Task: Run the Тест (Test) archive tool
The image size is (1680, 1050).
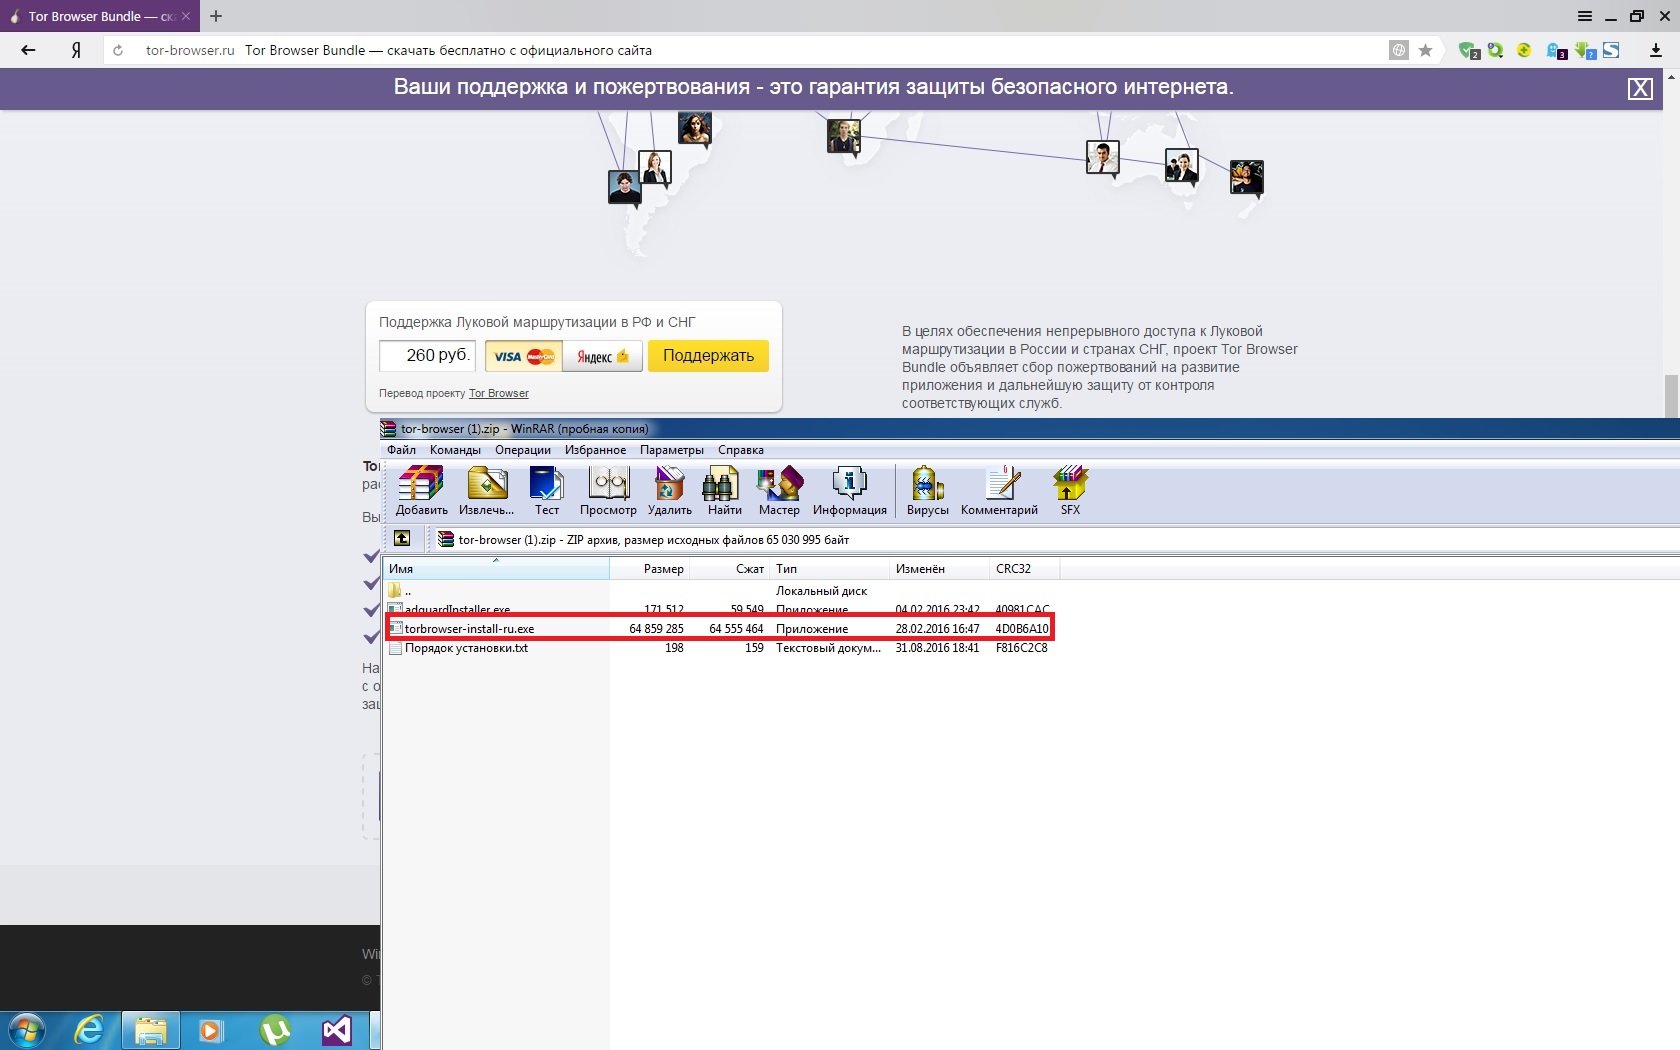Action: [547, 491]
